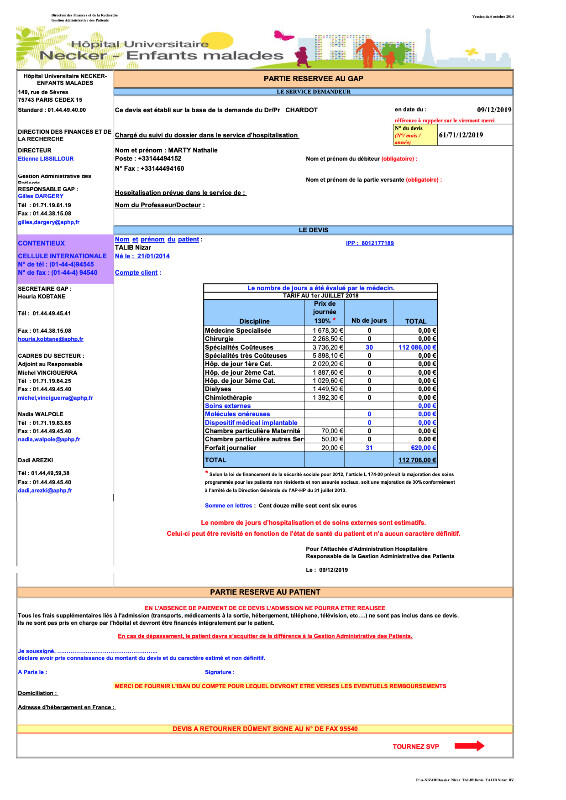
Task: Select the 112 706,00 € grand total cell
Action: [416, 460]
